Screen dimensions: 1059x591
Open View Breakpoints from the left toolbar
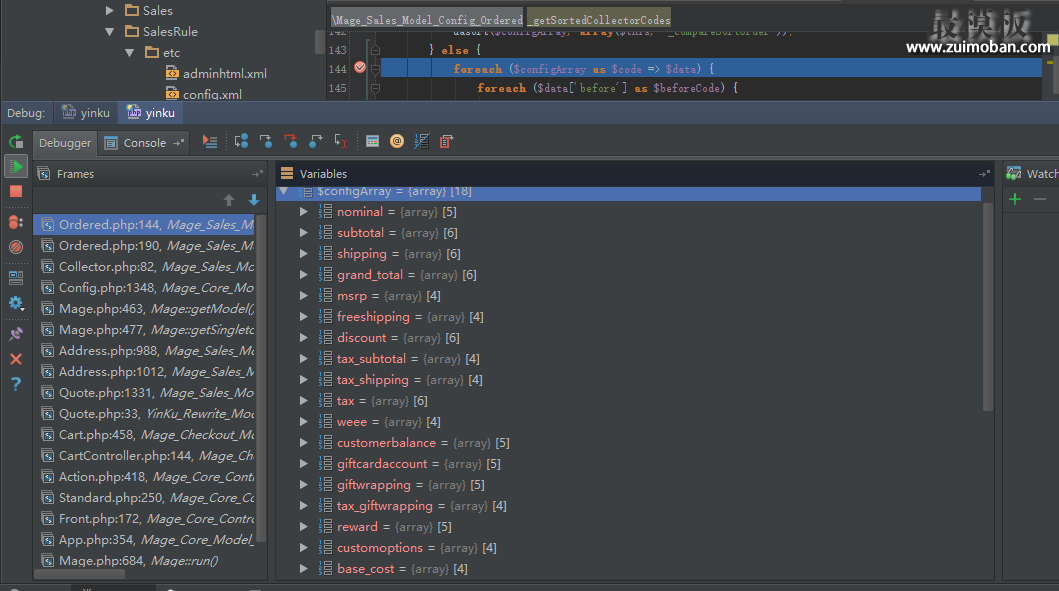point(15,221)
